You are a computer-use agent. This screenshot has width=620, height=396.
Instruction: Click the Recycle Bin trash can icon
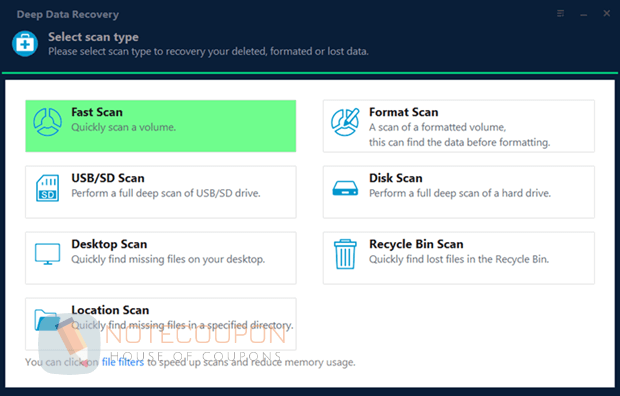click(345, 254)
